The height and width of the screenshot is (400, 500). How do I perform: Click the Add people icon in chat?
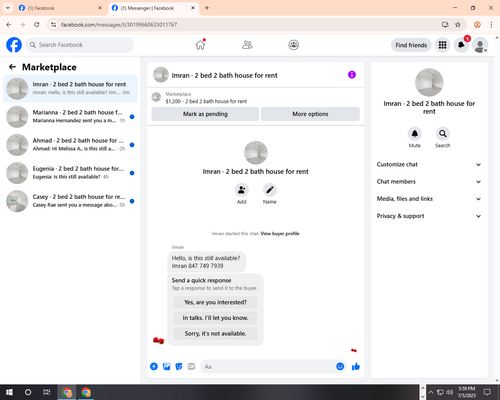click(241, 190)
